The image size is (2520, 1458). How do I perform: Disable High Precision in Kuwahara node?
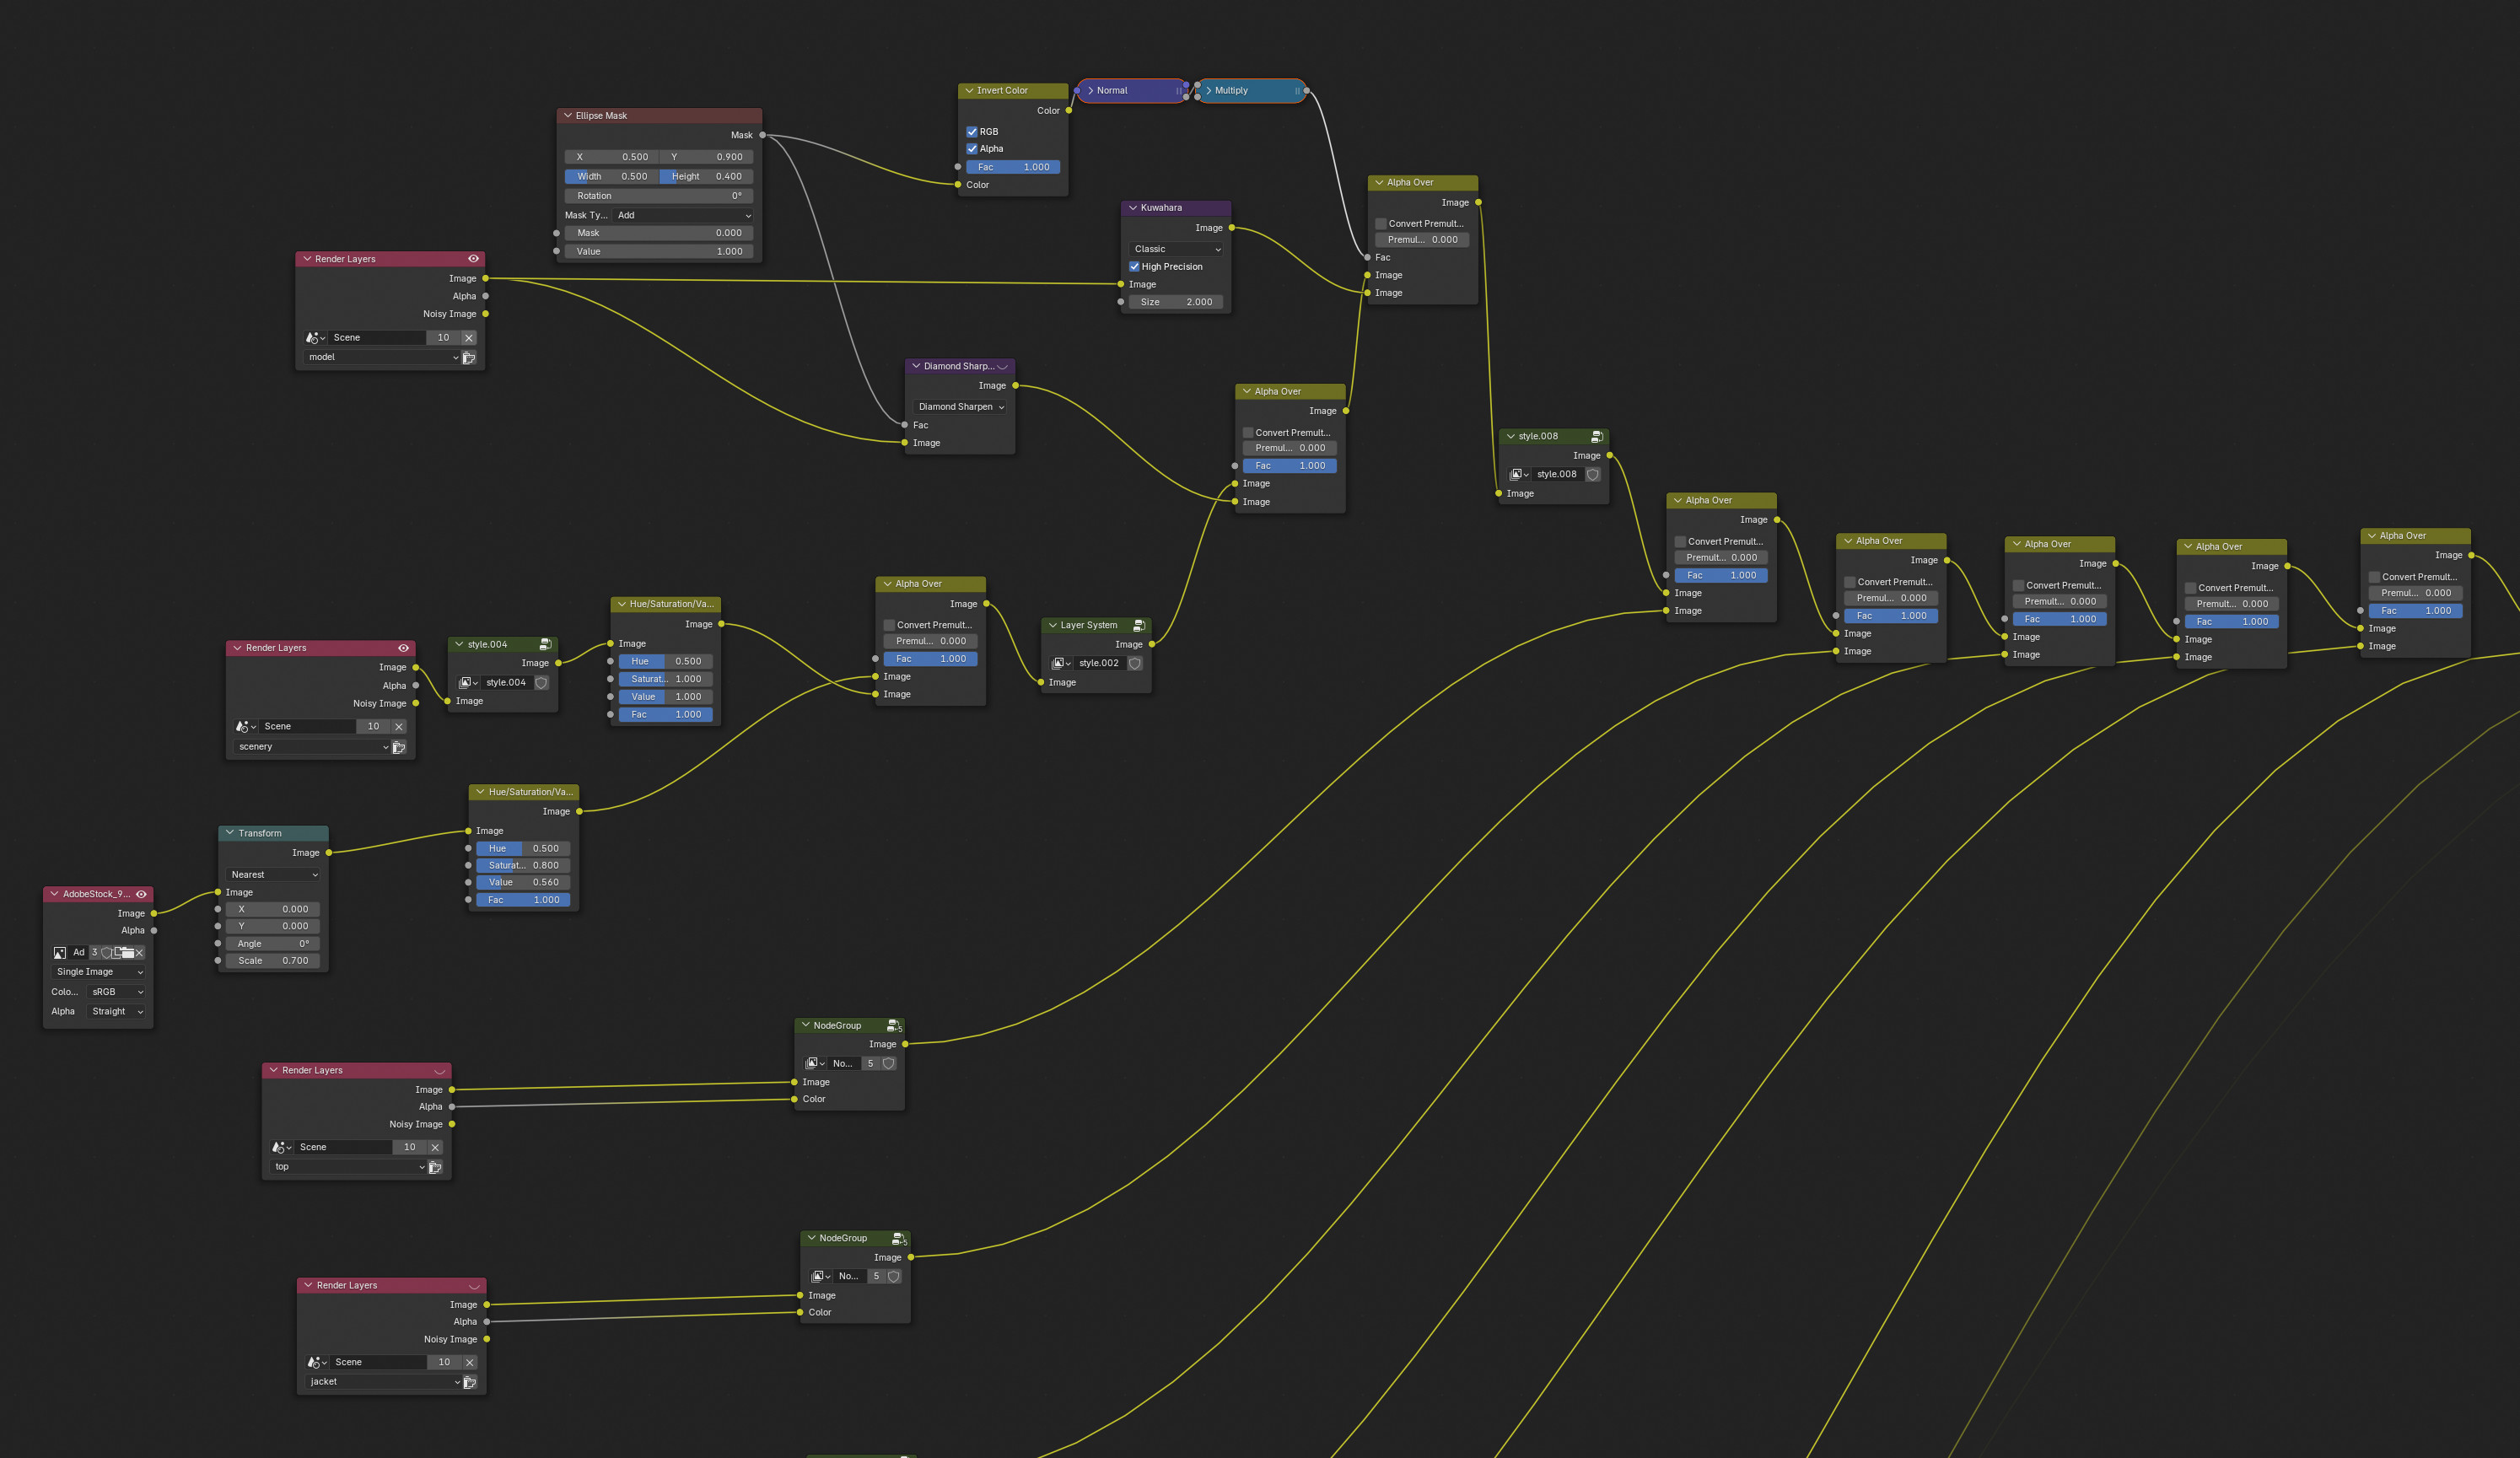[x=1134, y=267]
